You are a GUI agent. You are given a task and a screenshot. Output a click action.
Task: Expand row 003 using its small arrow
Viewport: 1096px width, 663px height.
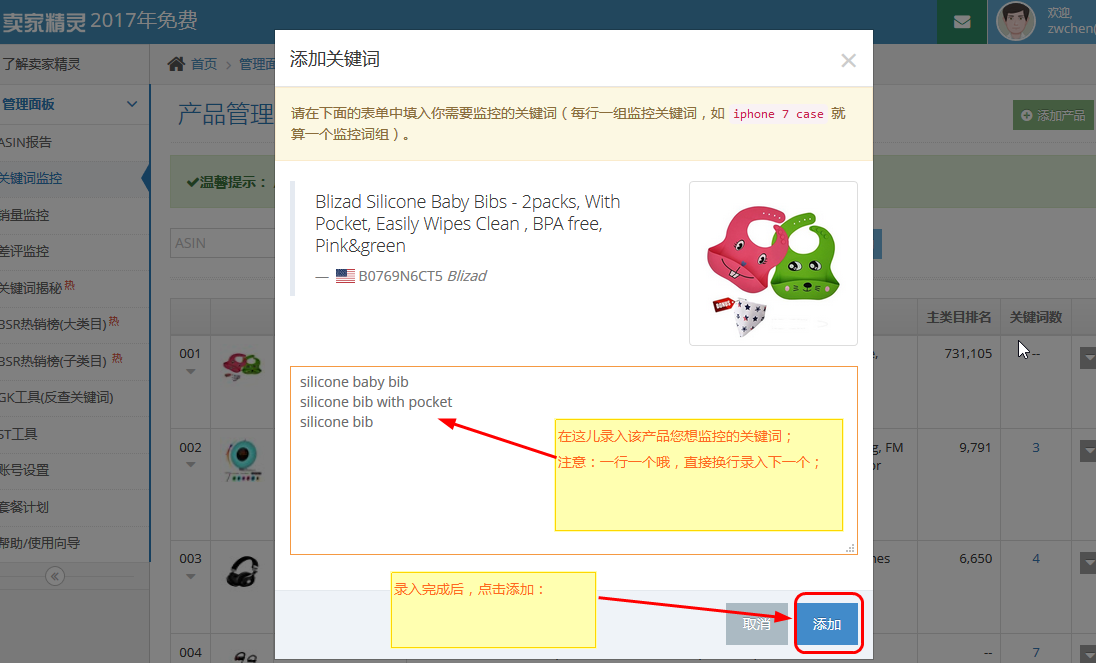190,576
